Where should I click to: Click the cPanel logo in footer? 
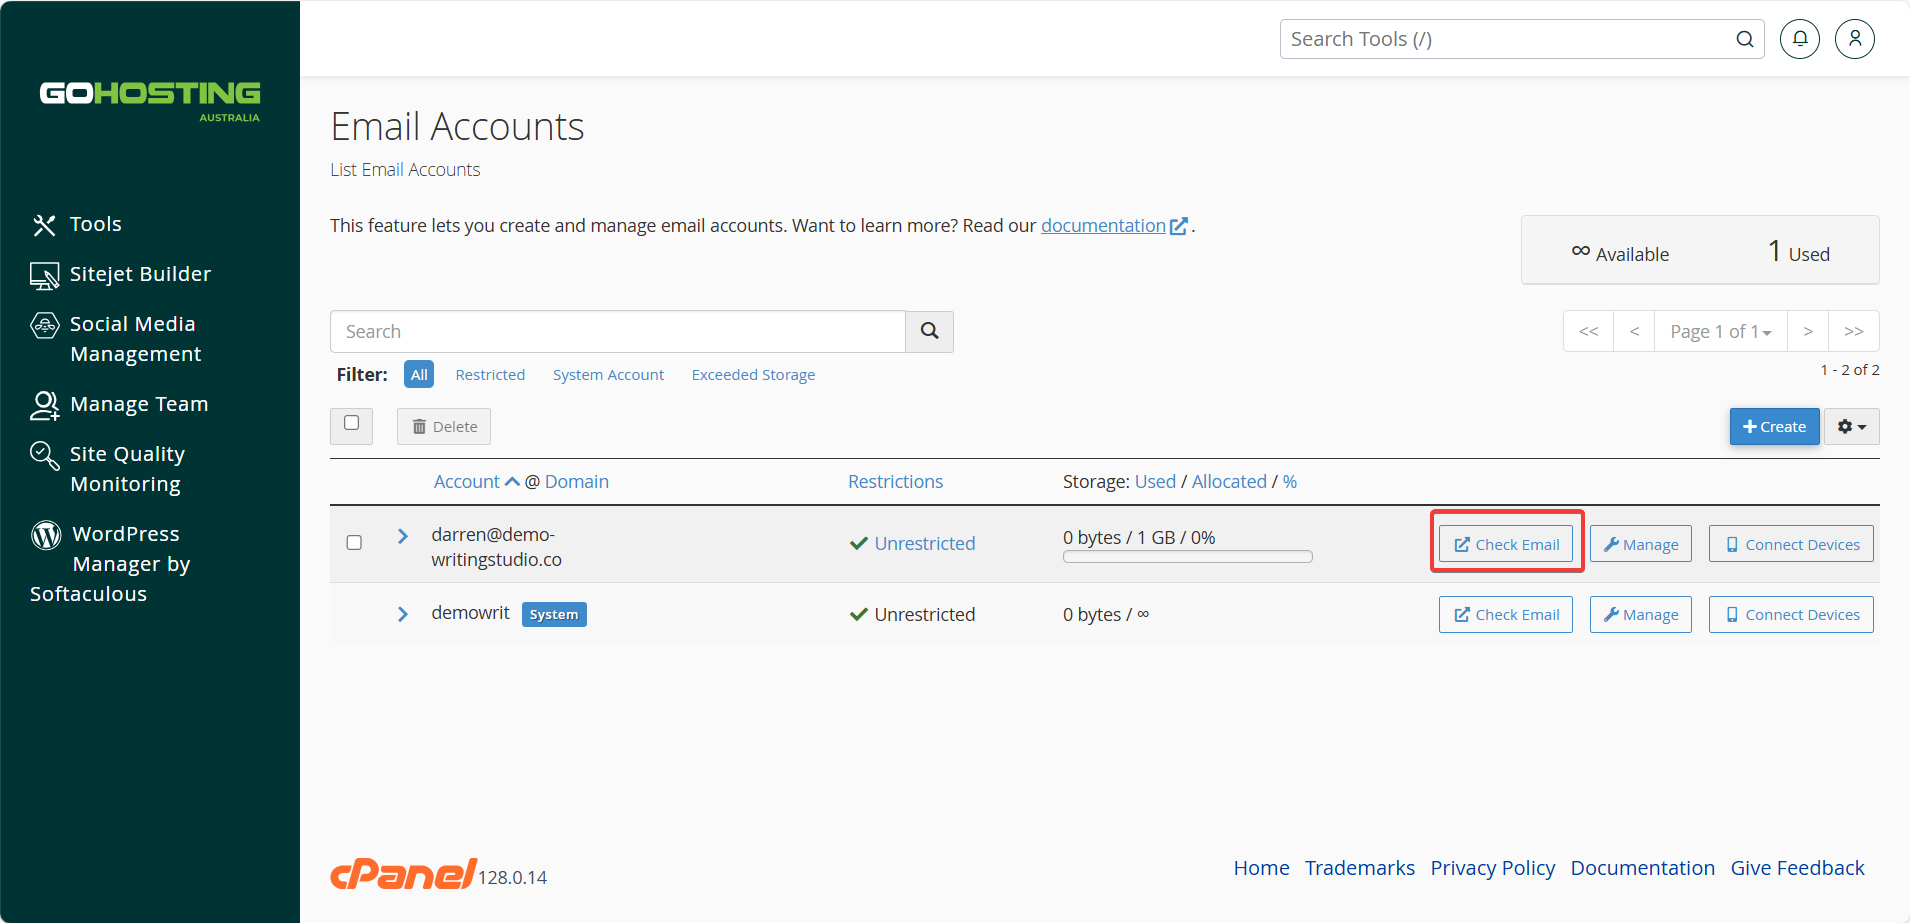pyautogui.click(x=404, y=874)
